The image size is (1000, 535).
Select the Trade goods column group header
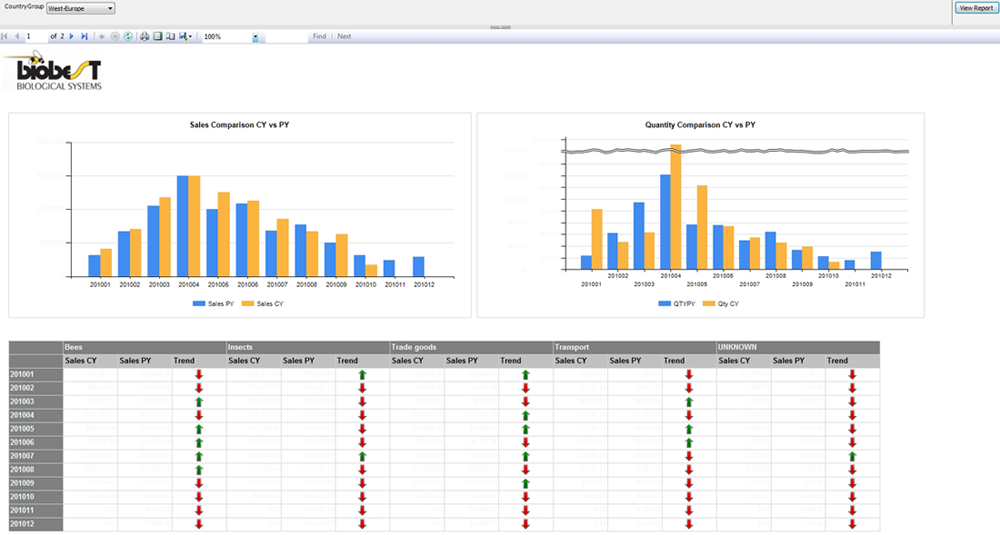471,348
